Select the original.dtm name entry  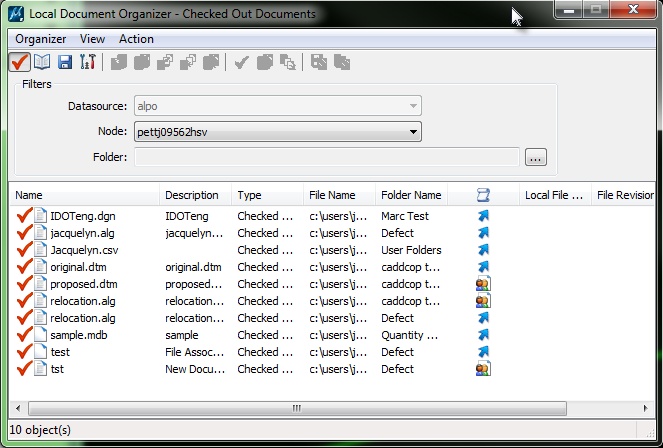point(78,267)
